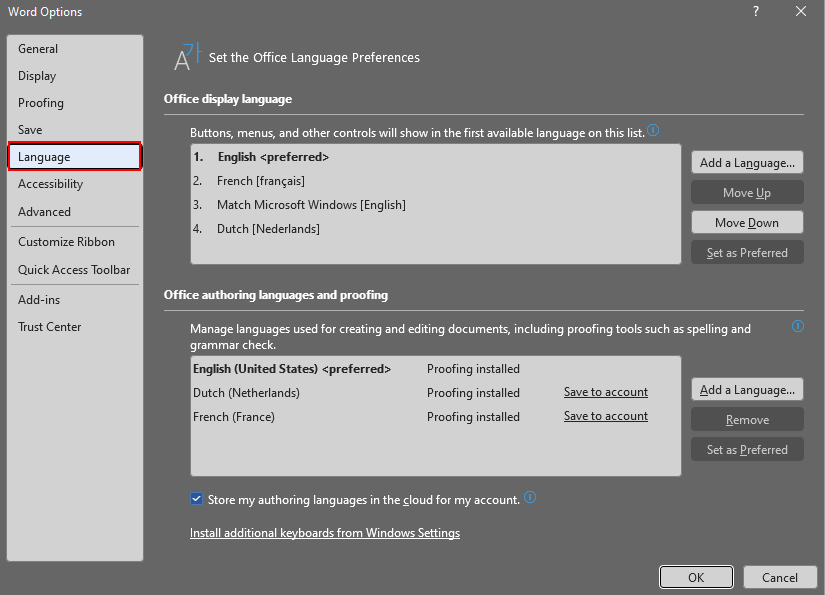The width and height of the screenshot is (825, 595).
Task: Click Set as Preferred for authoring language
Action: pos(747,450)
